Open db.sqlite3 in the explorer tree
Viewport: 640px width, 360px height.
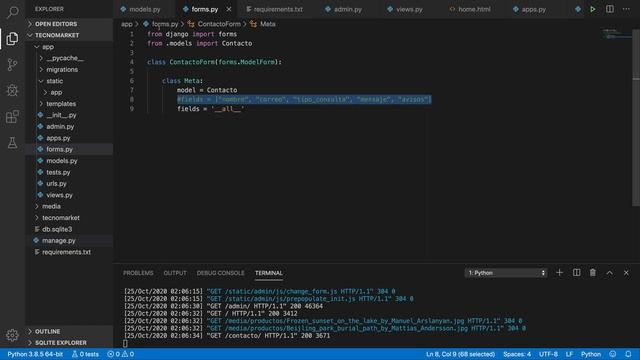[69, 229]
